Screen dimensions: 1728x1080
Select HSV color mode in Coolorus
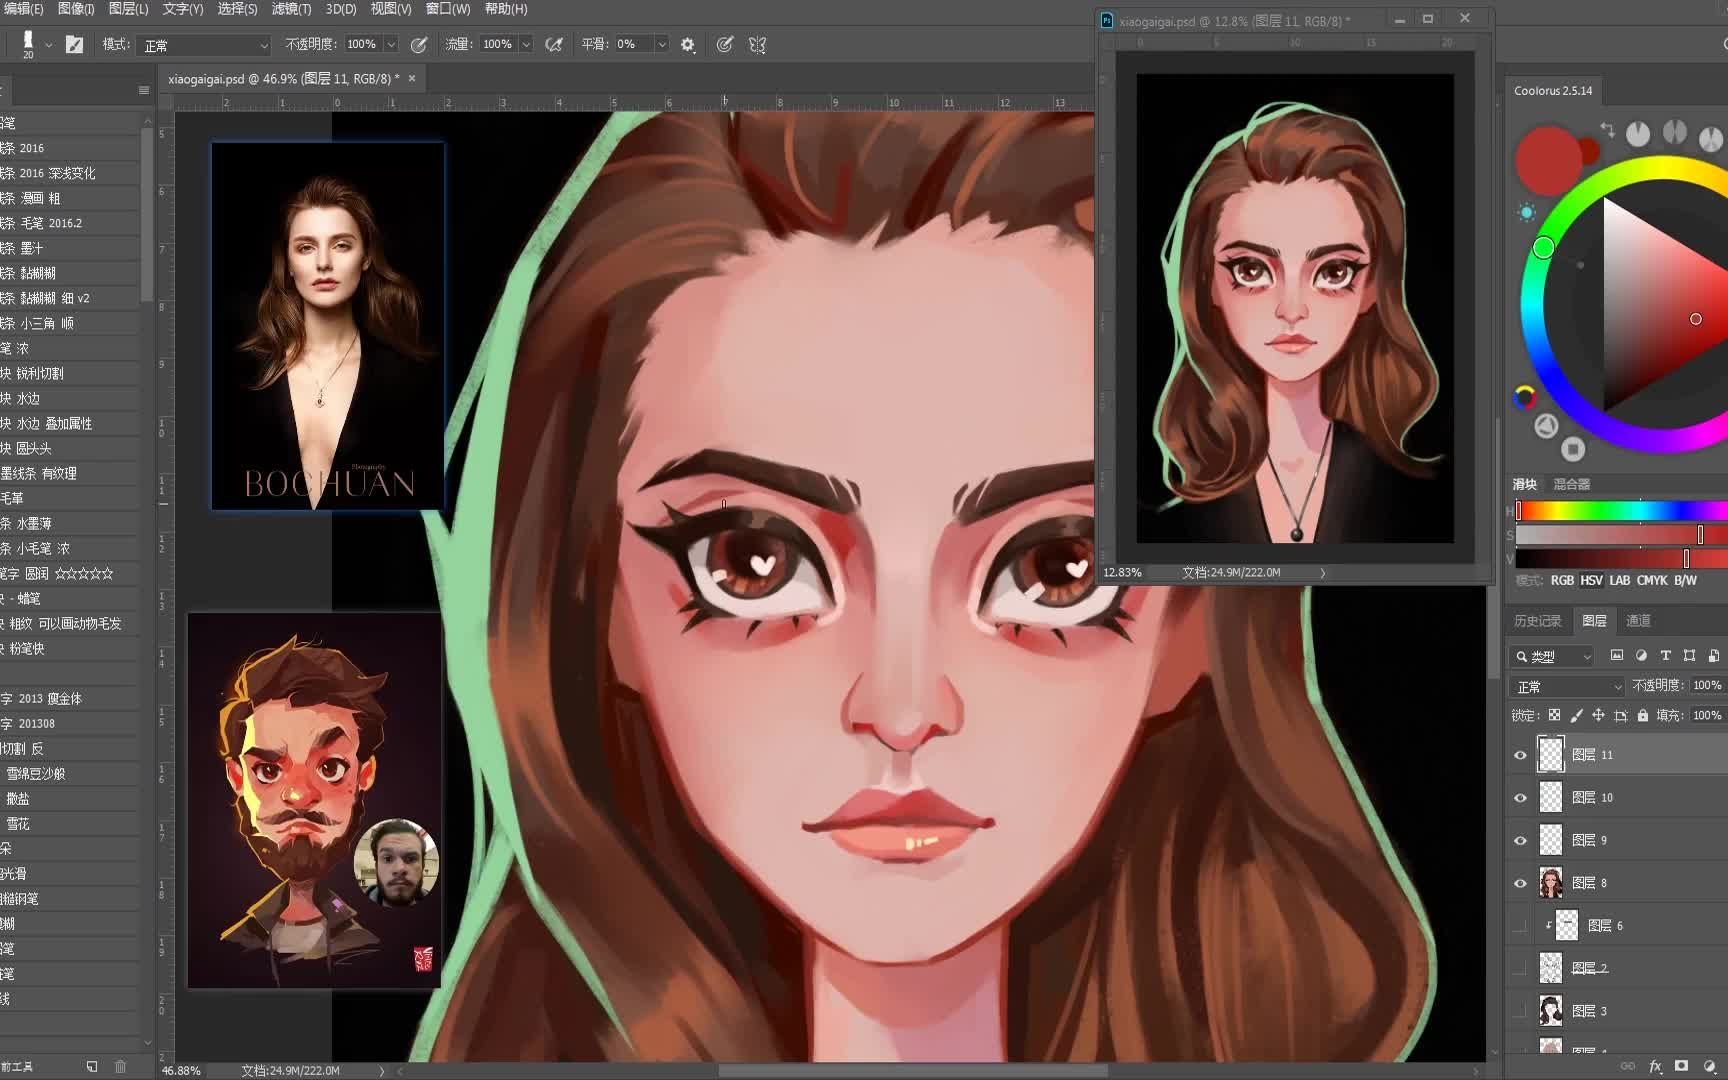[x=1590, y=580]
